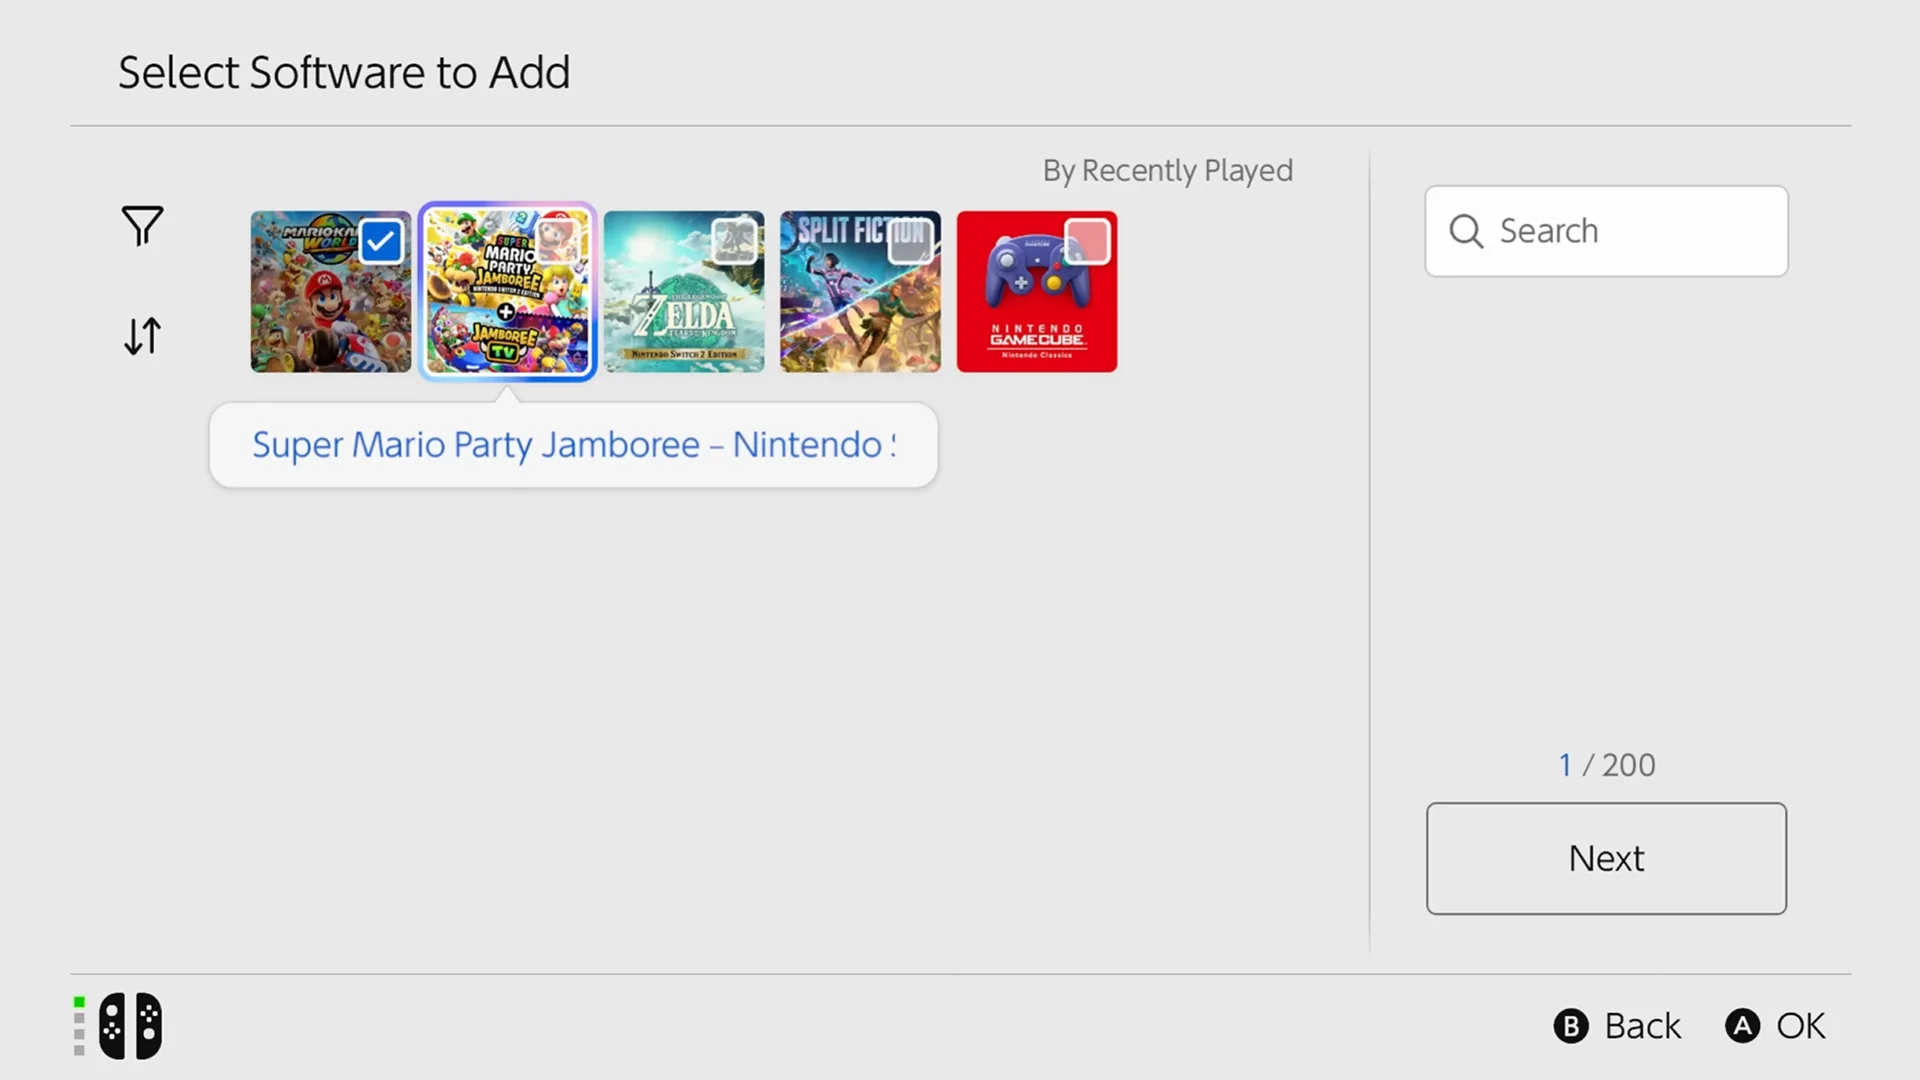Click inside the Search field
The image size is (1920, 1080).
click(x=1605, y=231)
